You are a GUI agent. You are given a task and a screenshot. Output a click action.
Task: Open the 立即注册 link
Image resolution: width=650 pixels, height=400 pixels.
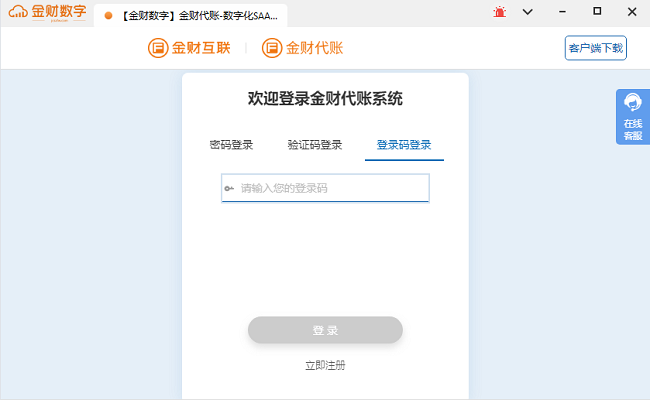(x=325, y=365)
